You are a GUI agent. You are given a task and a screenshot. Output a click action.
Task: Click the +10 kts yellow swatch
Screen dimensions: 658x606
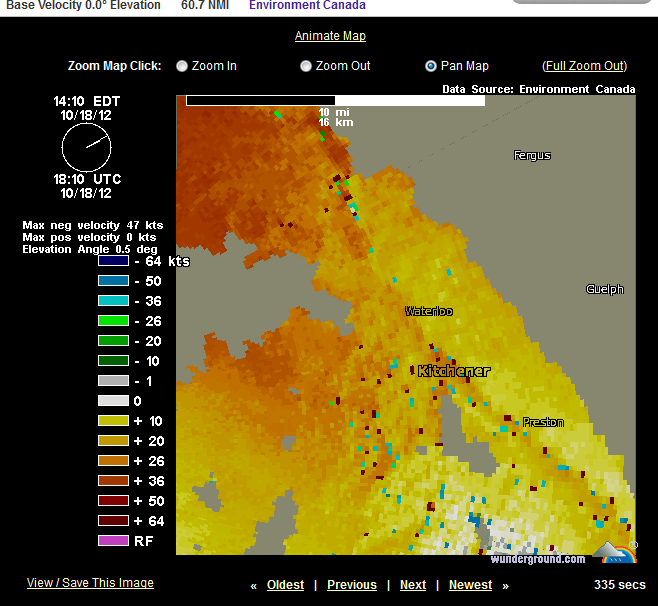pos(113,421)
